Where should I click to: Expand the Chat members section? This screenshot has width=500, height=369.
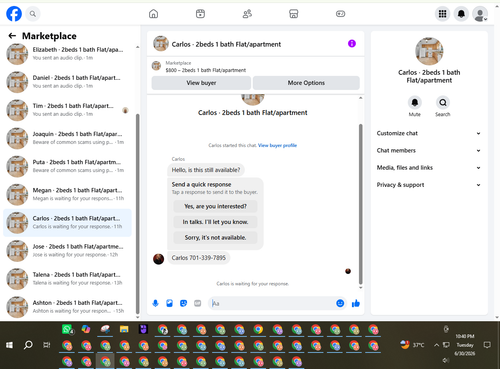coord(429,150)
